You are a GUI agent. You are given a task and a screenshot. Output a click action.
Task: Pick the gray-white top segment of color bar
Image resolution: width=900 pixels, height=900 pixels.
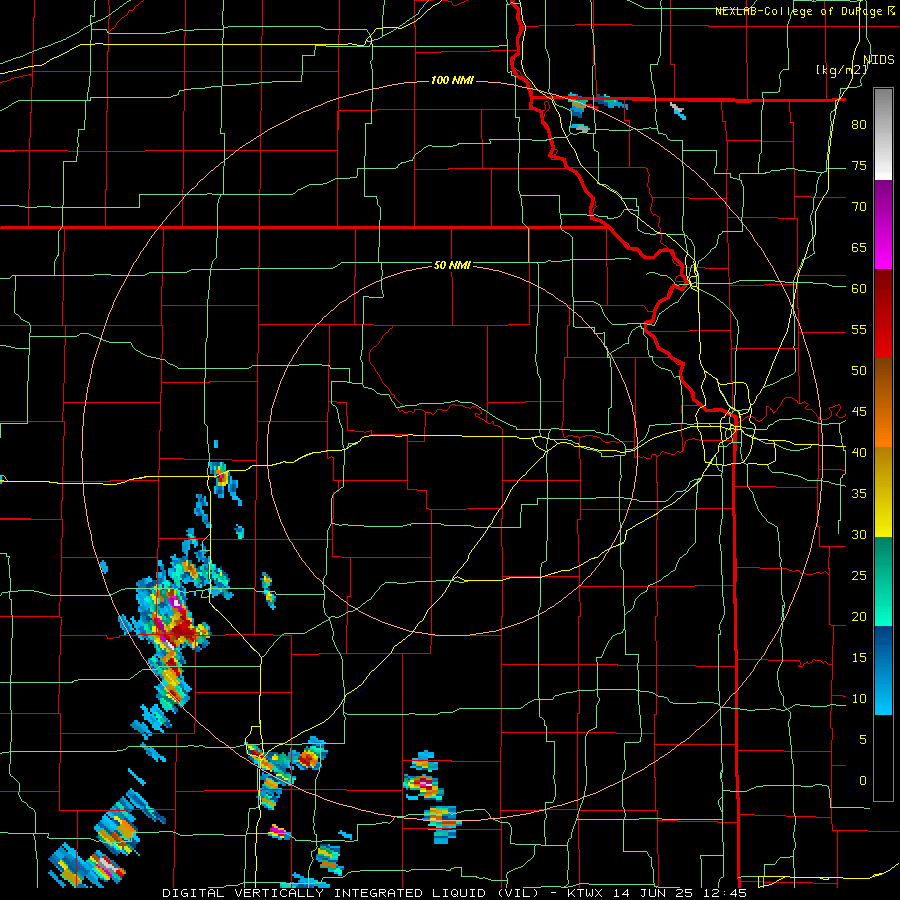[883, 134]
